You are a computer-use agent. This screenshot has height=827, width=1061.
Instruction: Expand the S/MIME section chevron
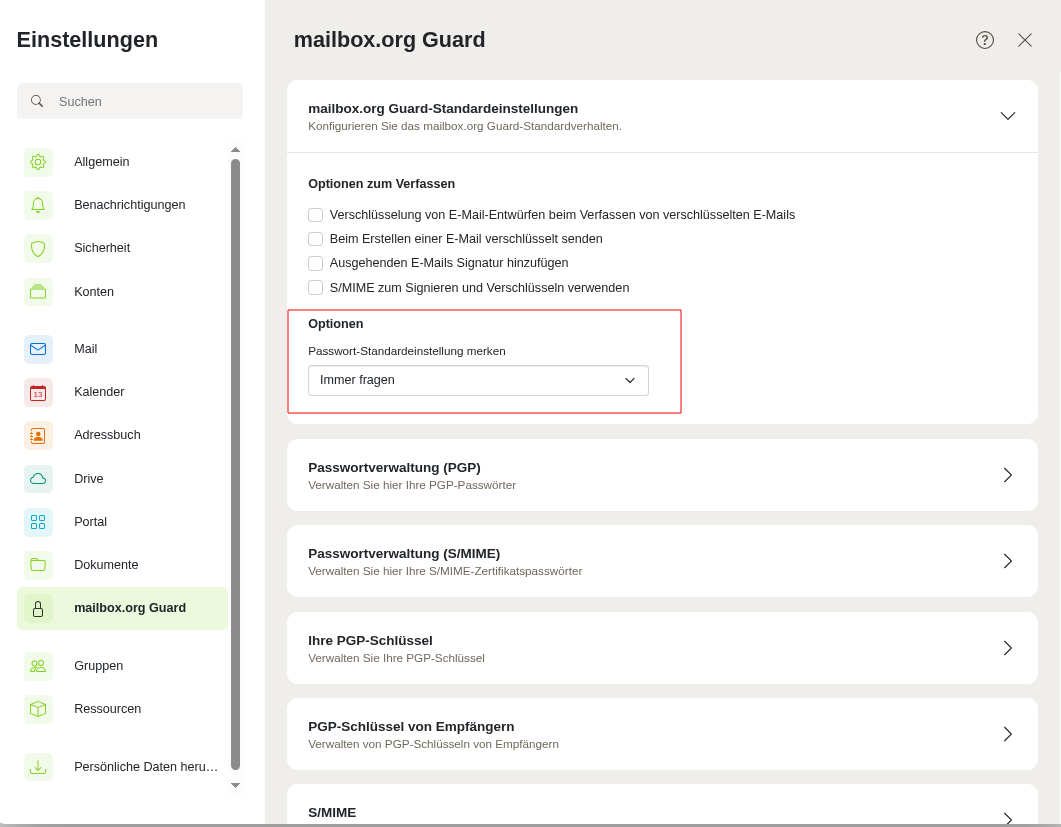1008,818
